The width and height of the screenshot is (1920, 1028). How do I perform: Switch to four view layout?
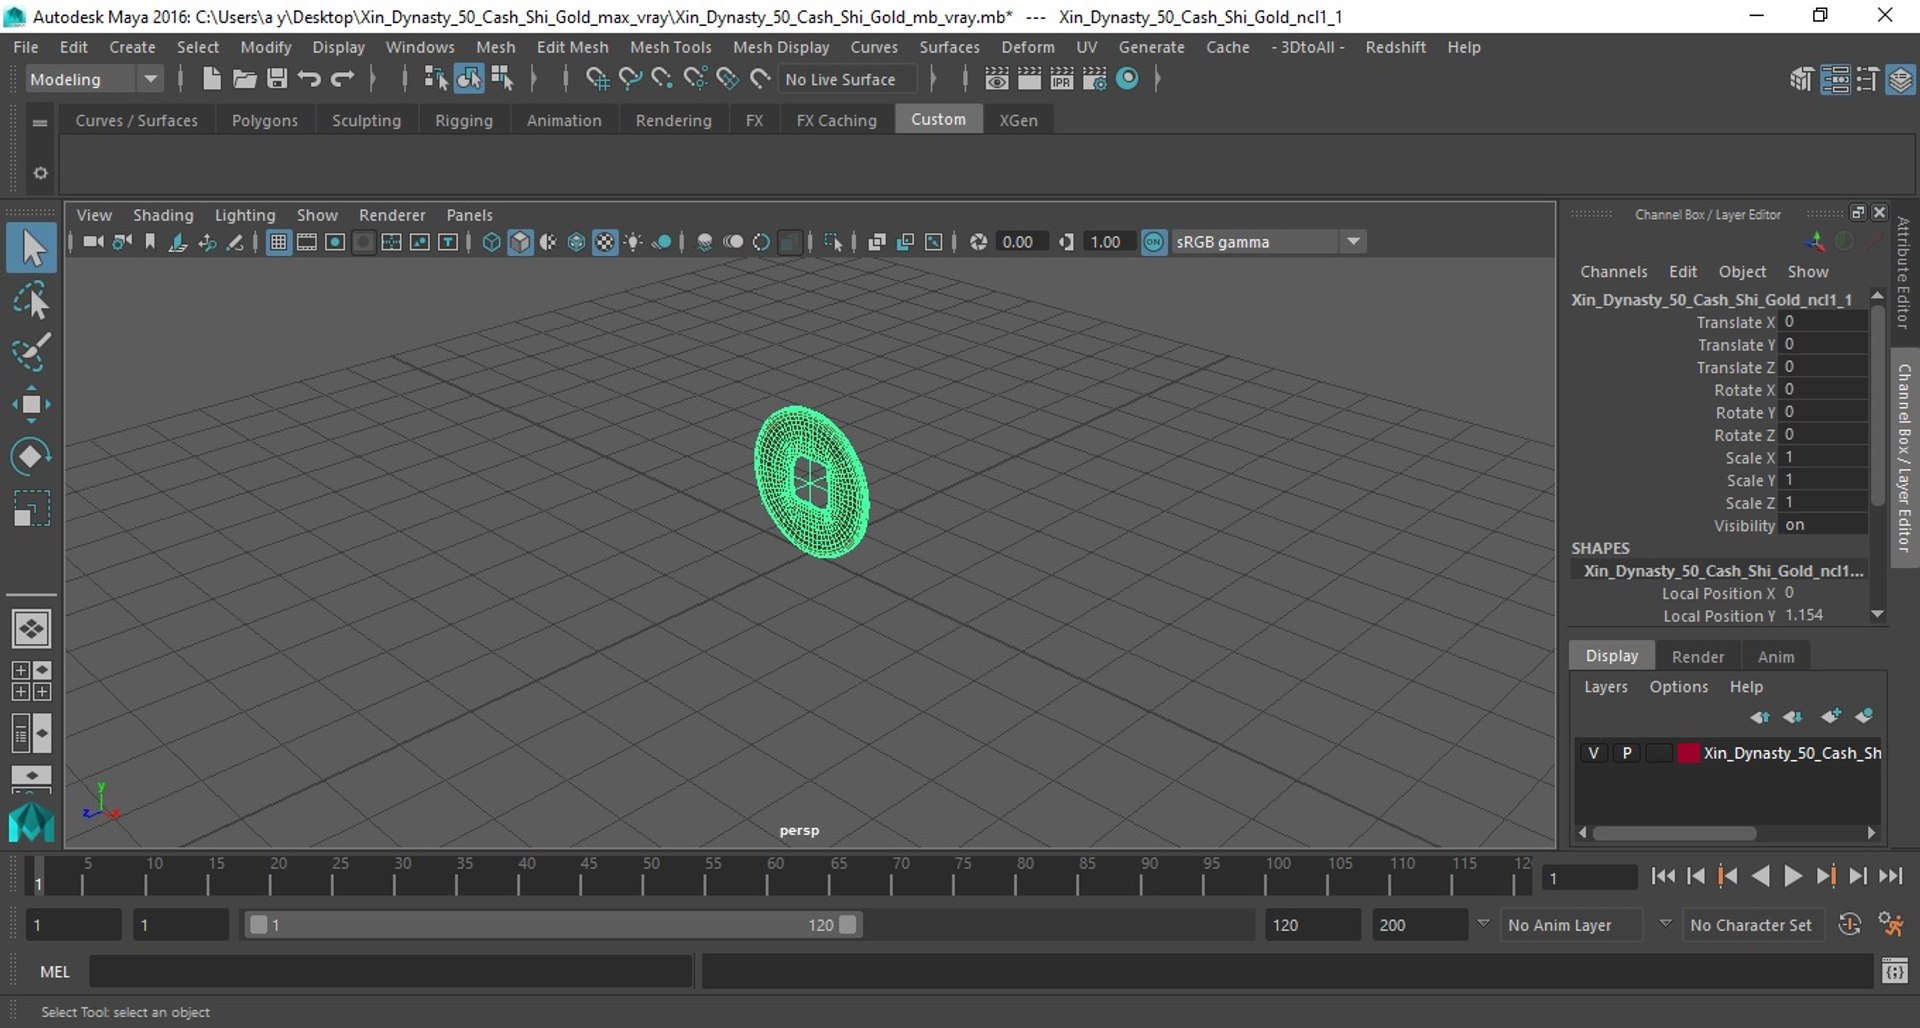[x=31, y=681]
